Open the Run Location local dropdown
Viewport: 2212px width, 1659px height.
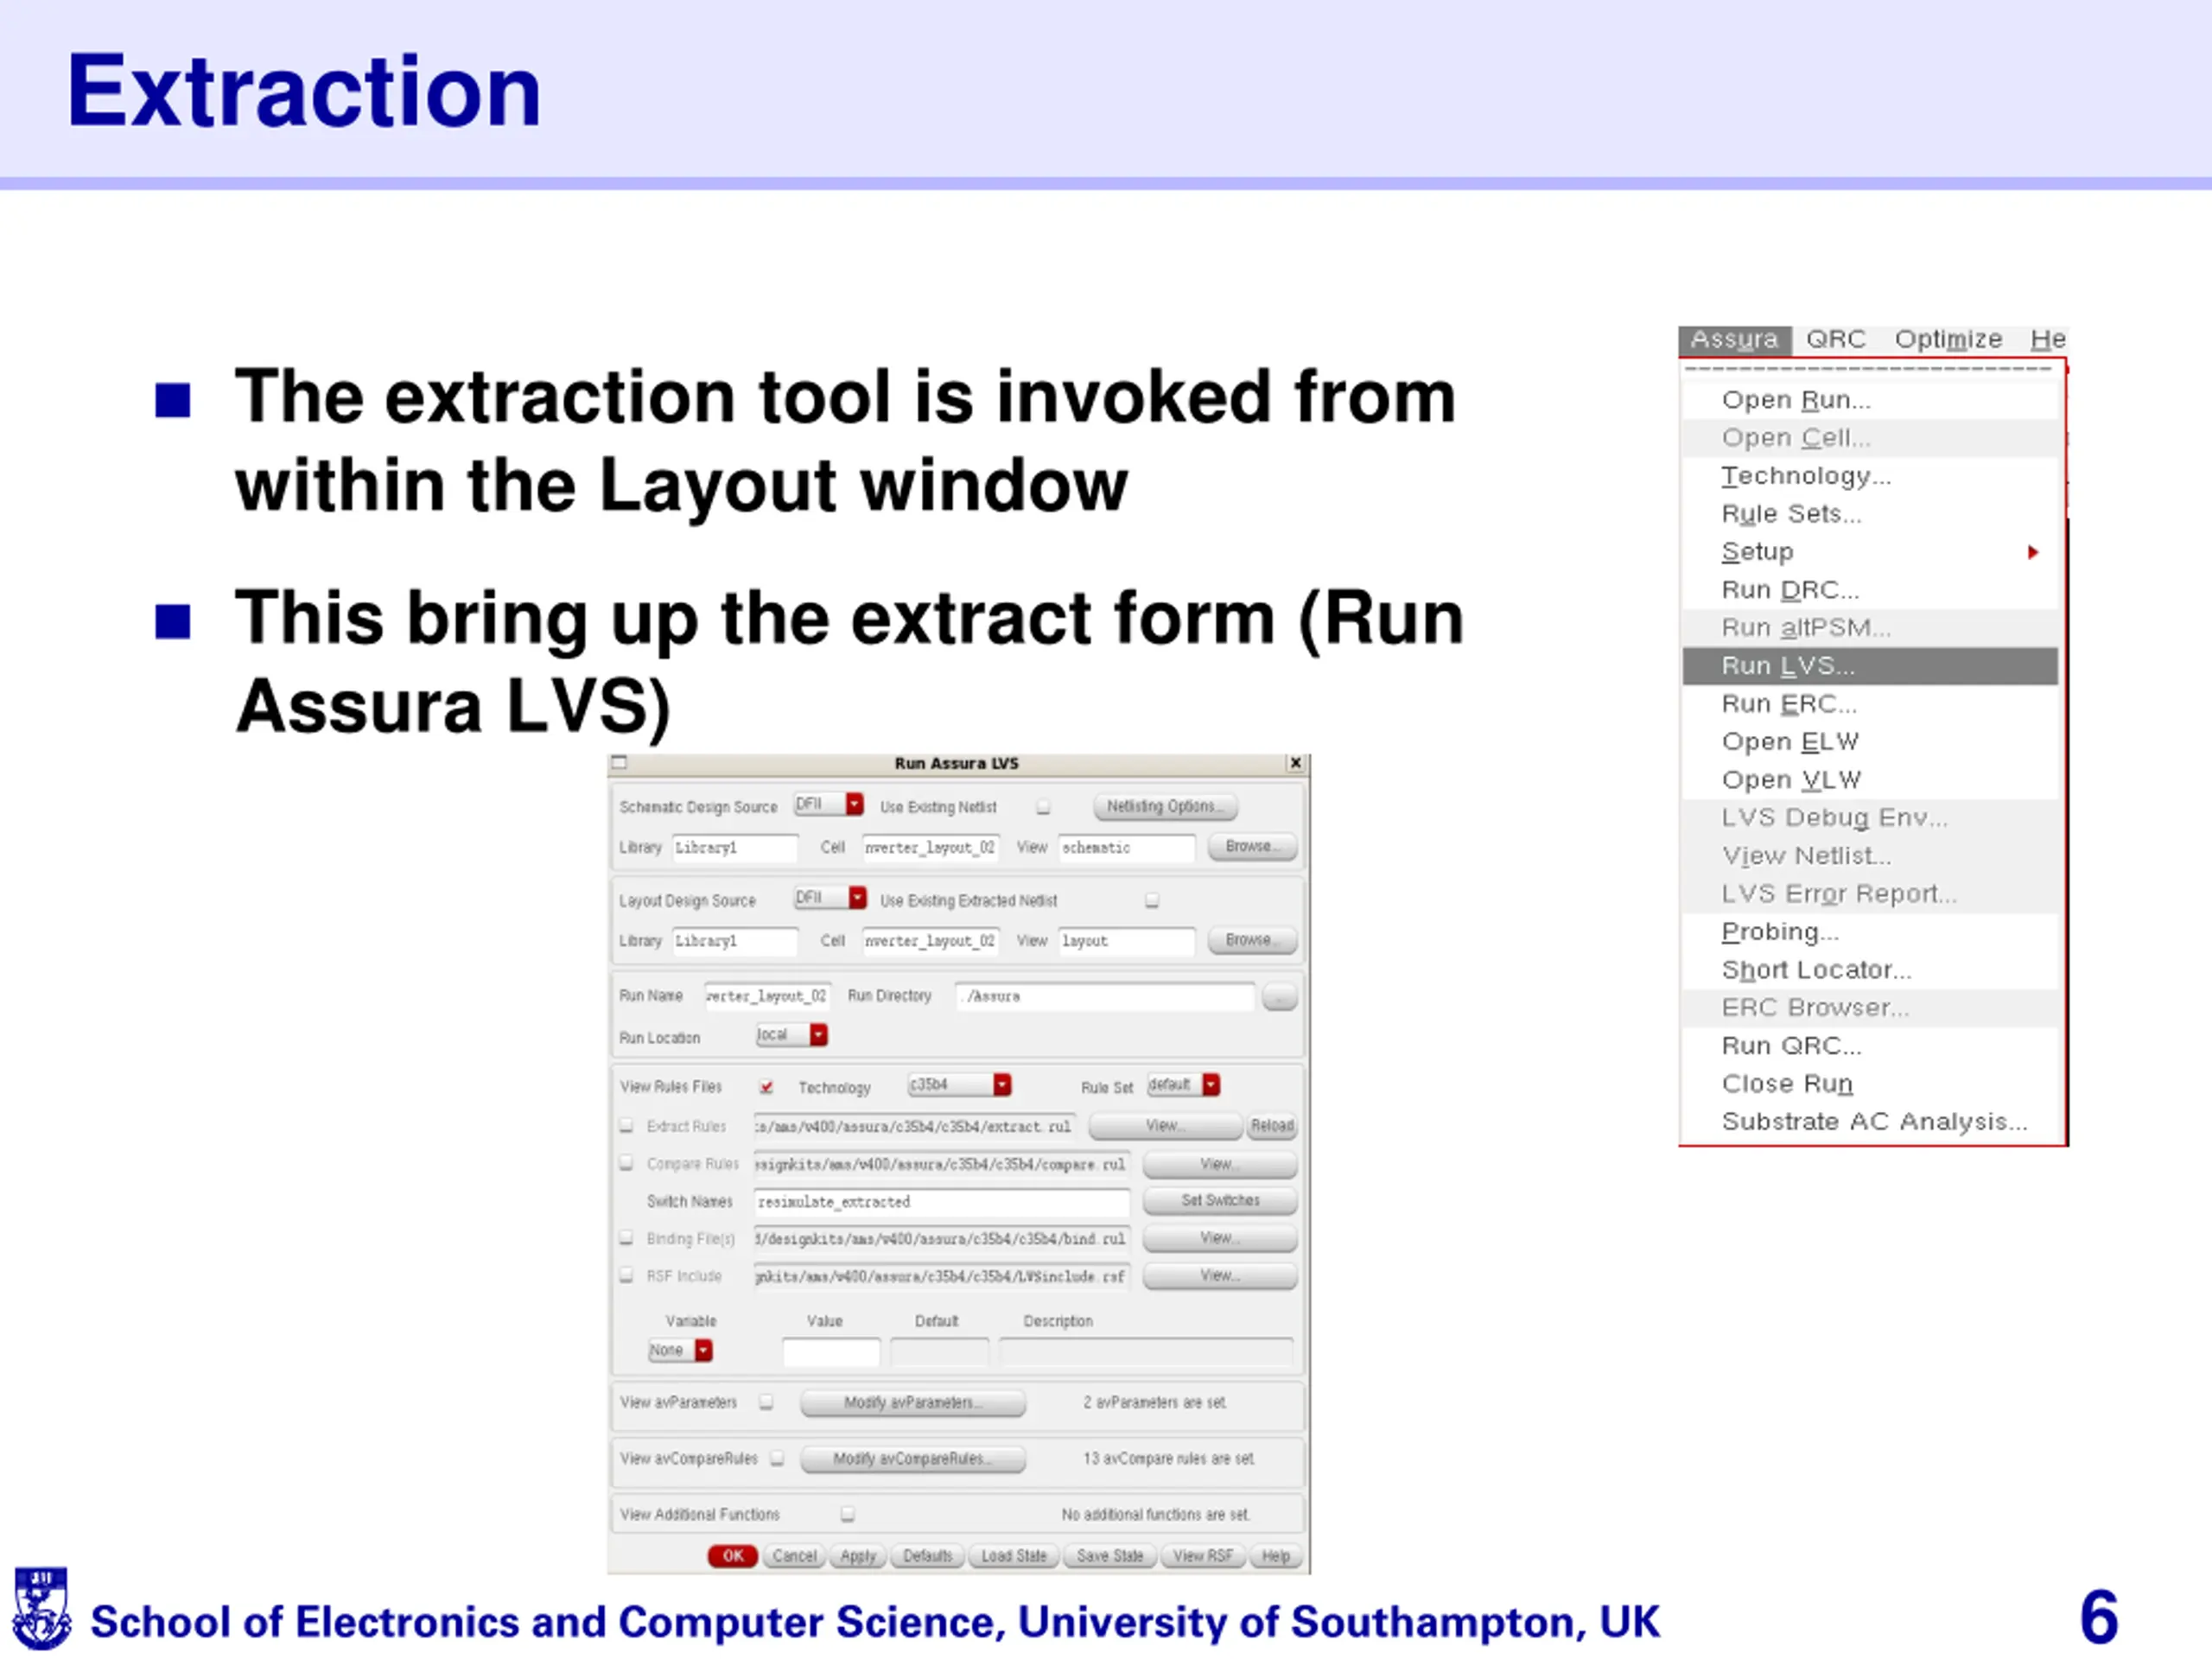791,1035
